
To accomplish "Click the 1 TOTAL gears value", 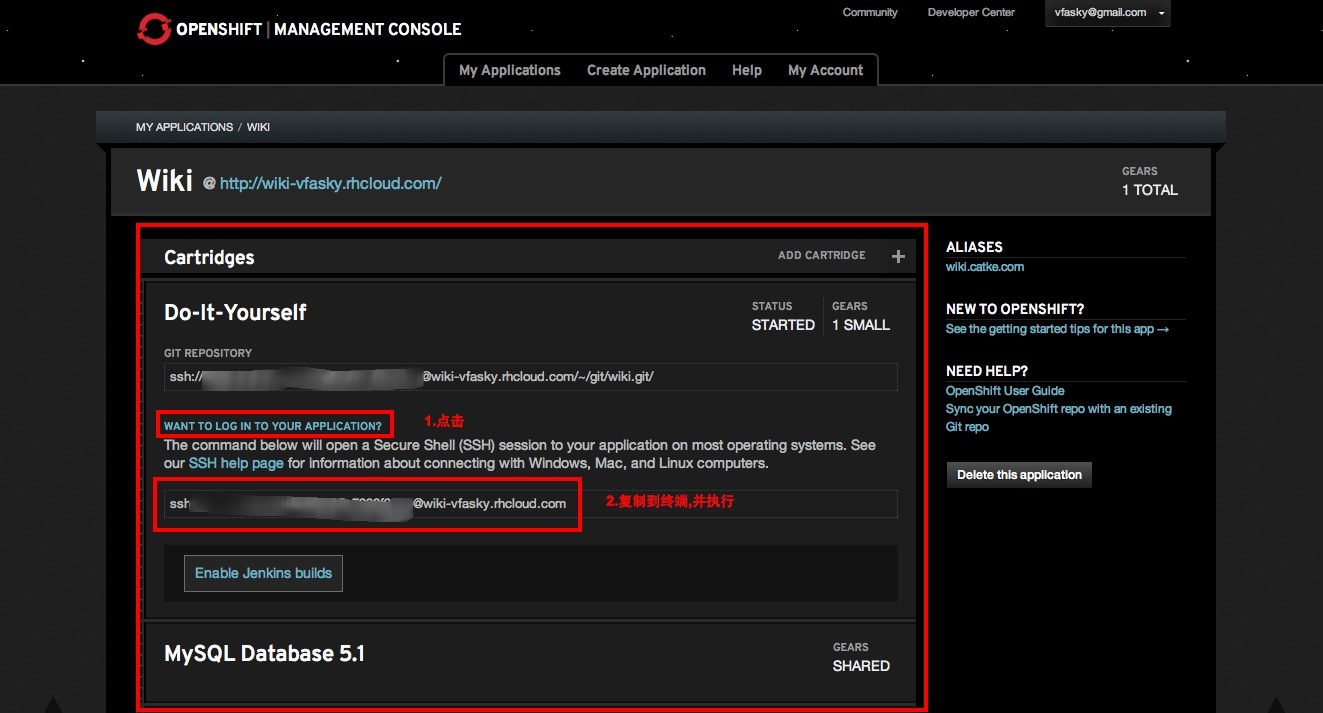I will 1150,190.
